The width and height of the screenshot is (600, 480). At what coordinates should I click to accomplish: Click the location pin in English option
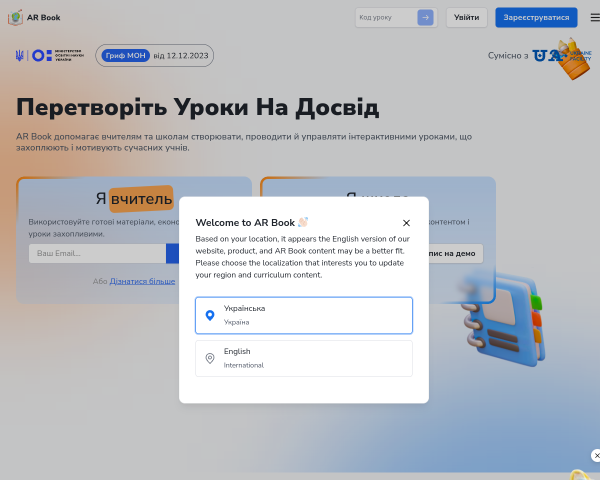[210, 358]
